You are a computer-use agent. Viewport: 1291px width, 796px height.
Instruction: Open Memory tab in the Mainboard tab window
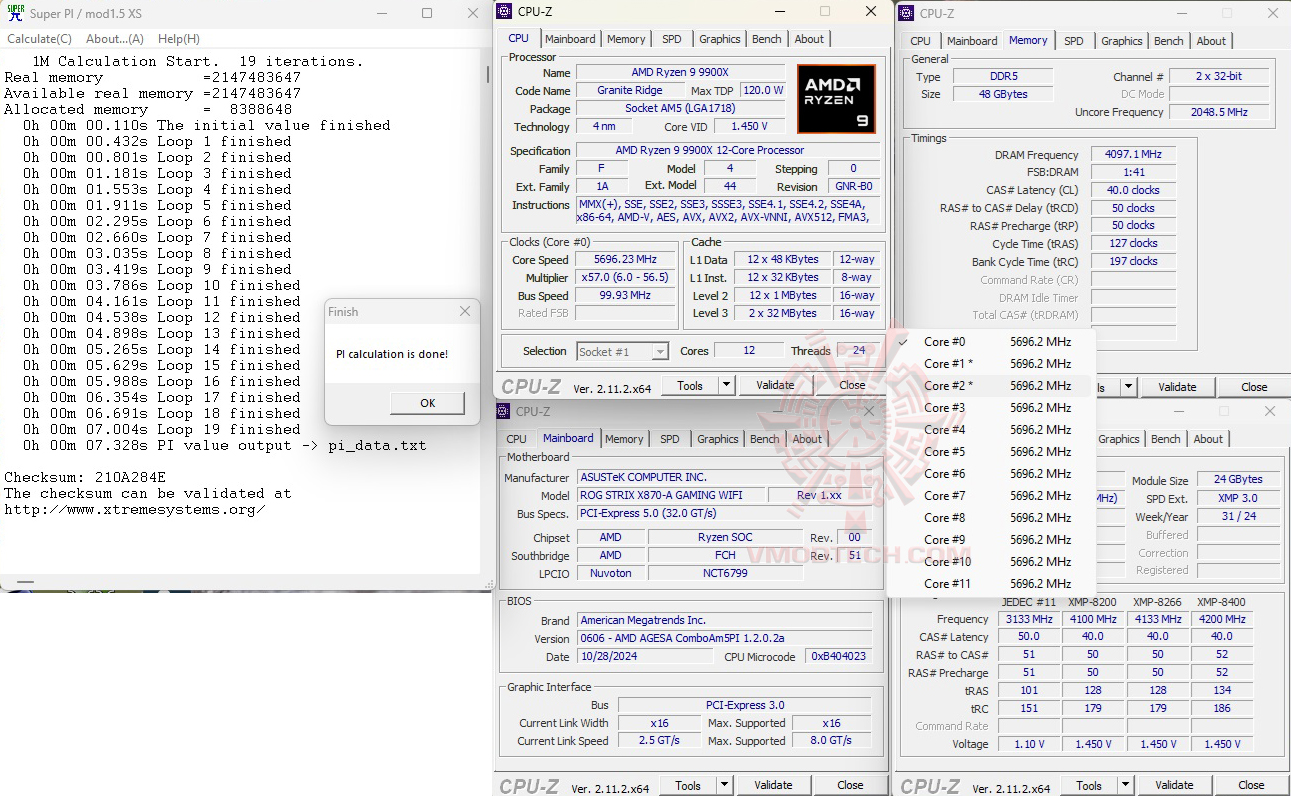coord(624,439)
